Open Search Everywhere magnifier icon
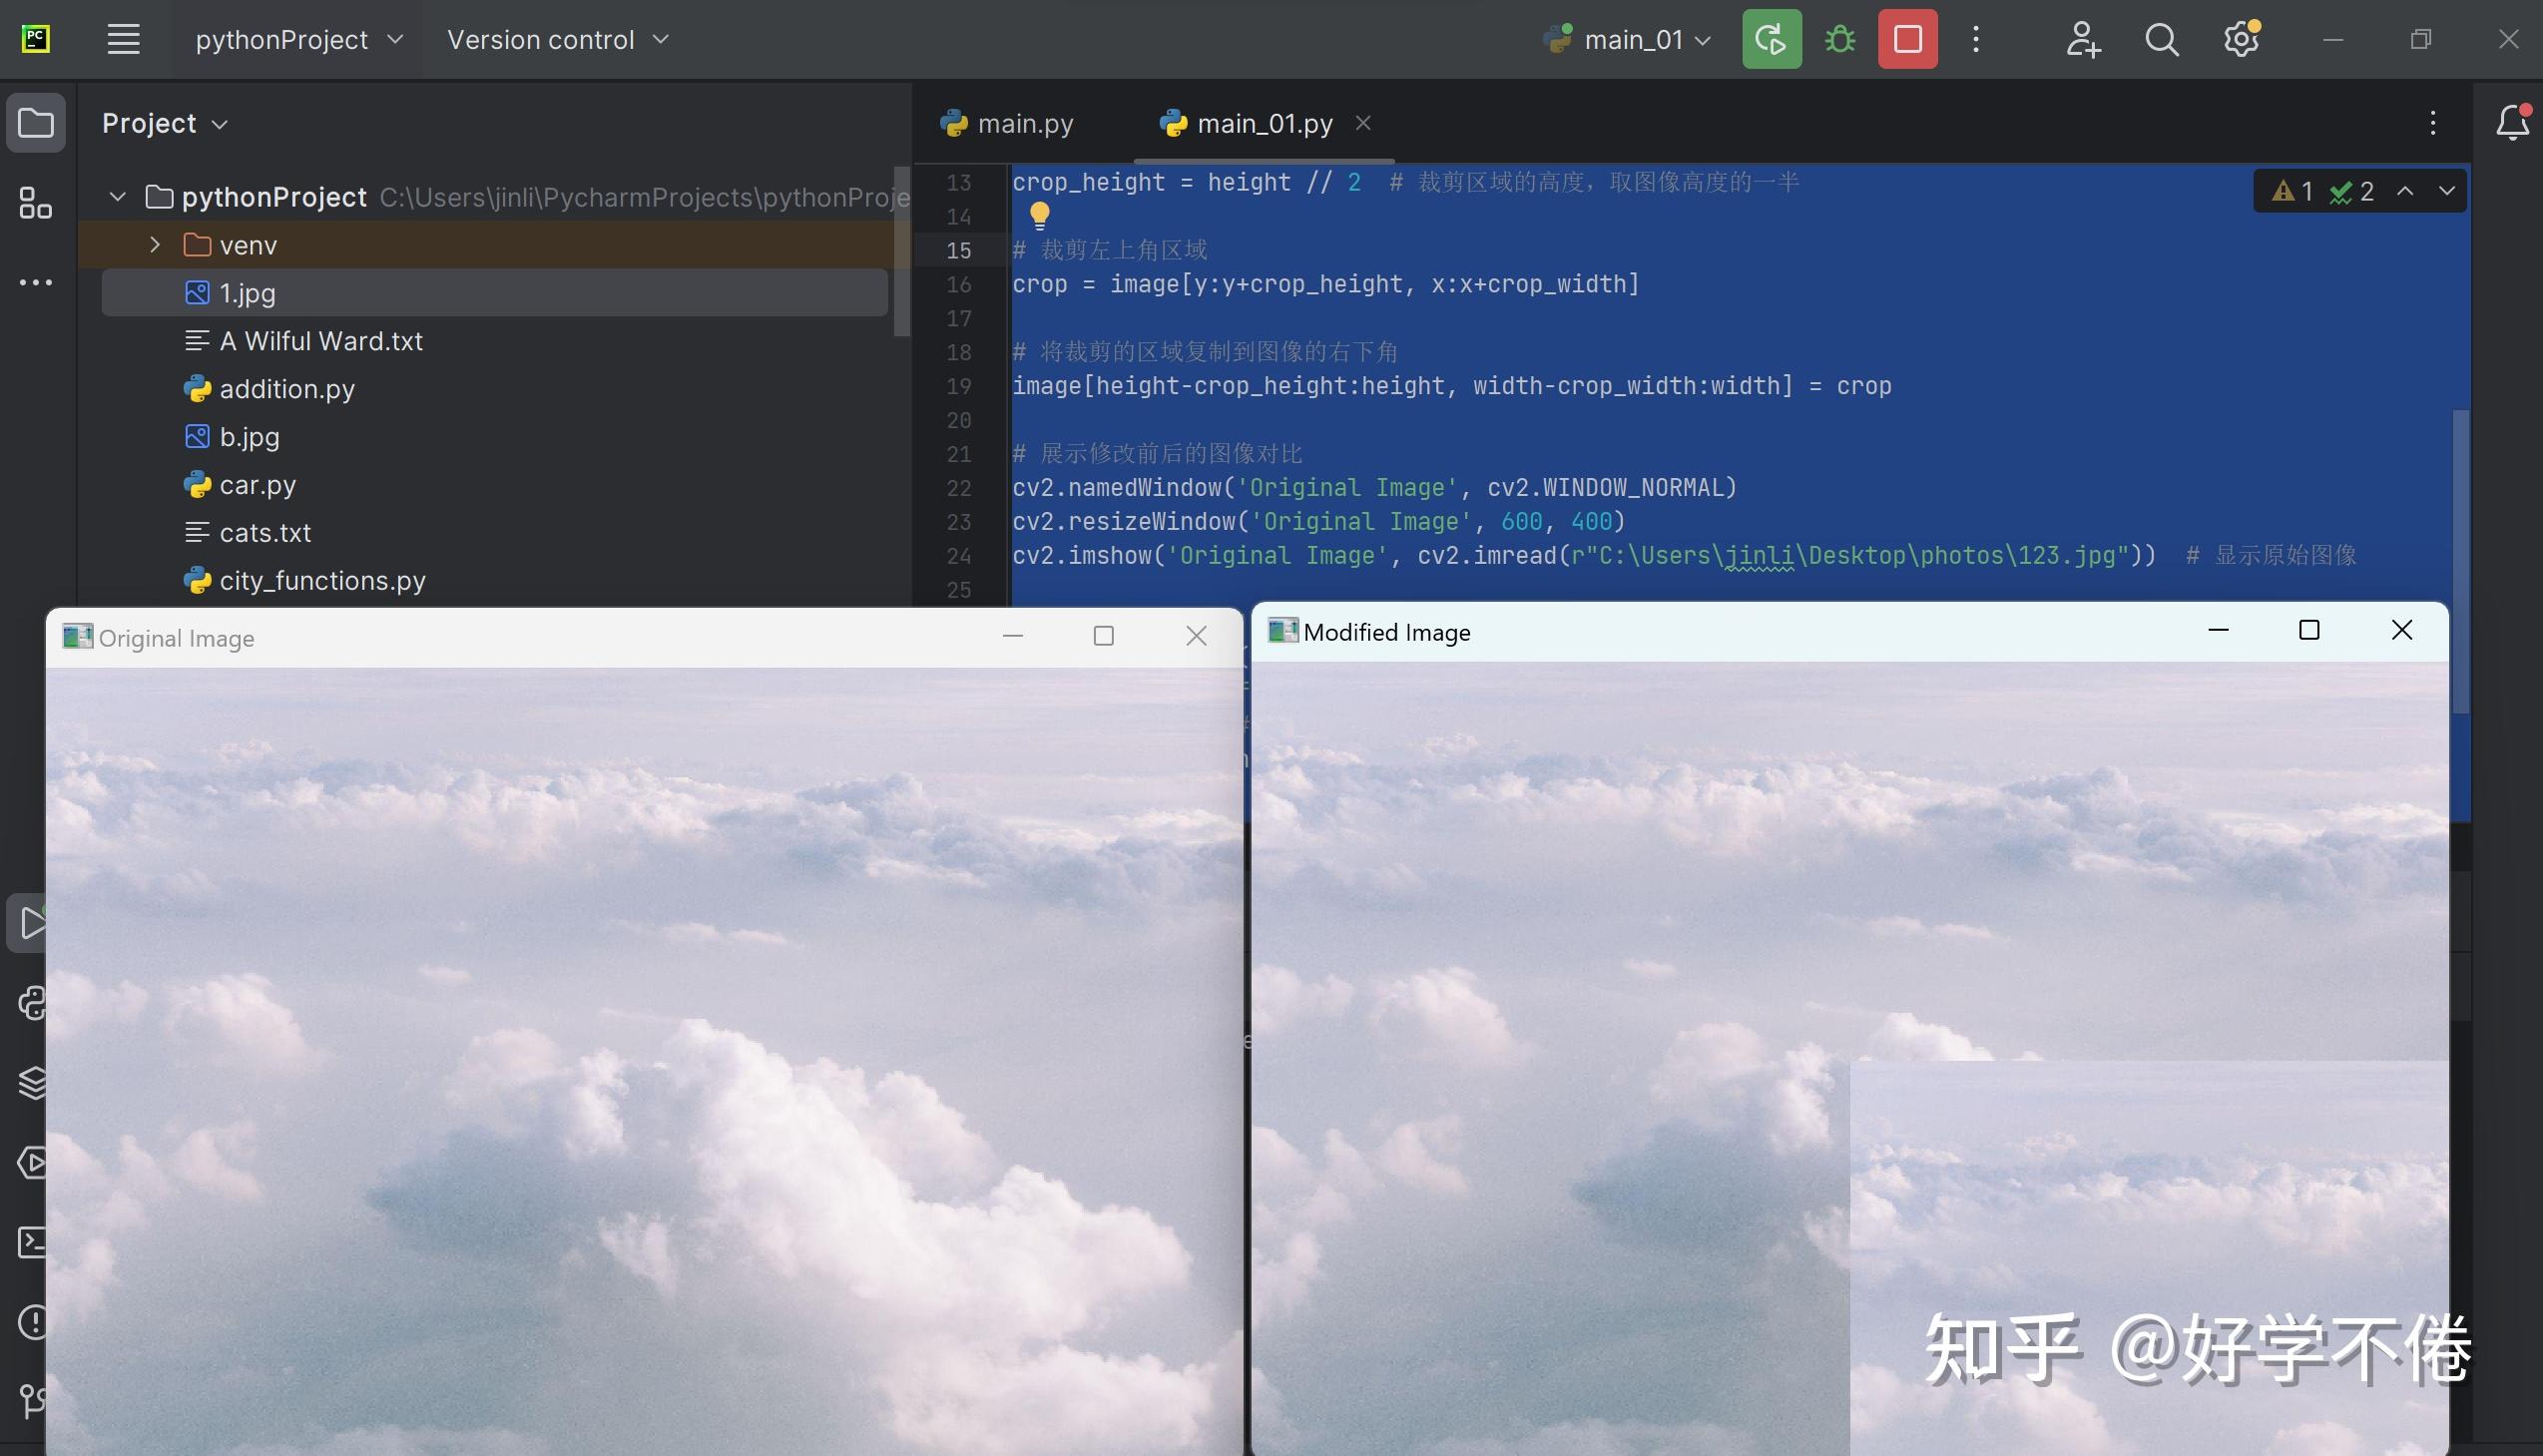 tap(2161, 40)
